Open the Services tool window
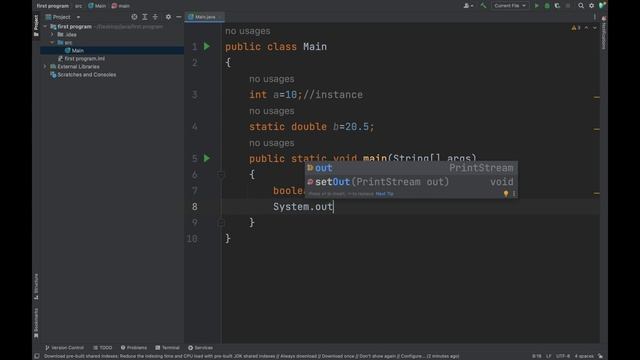640x360 pixels. 200,348
